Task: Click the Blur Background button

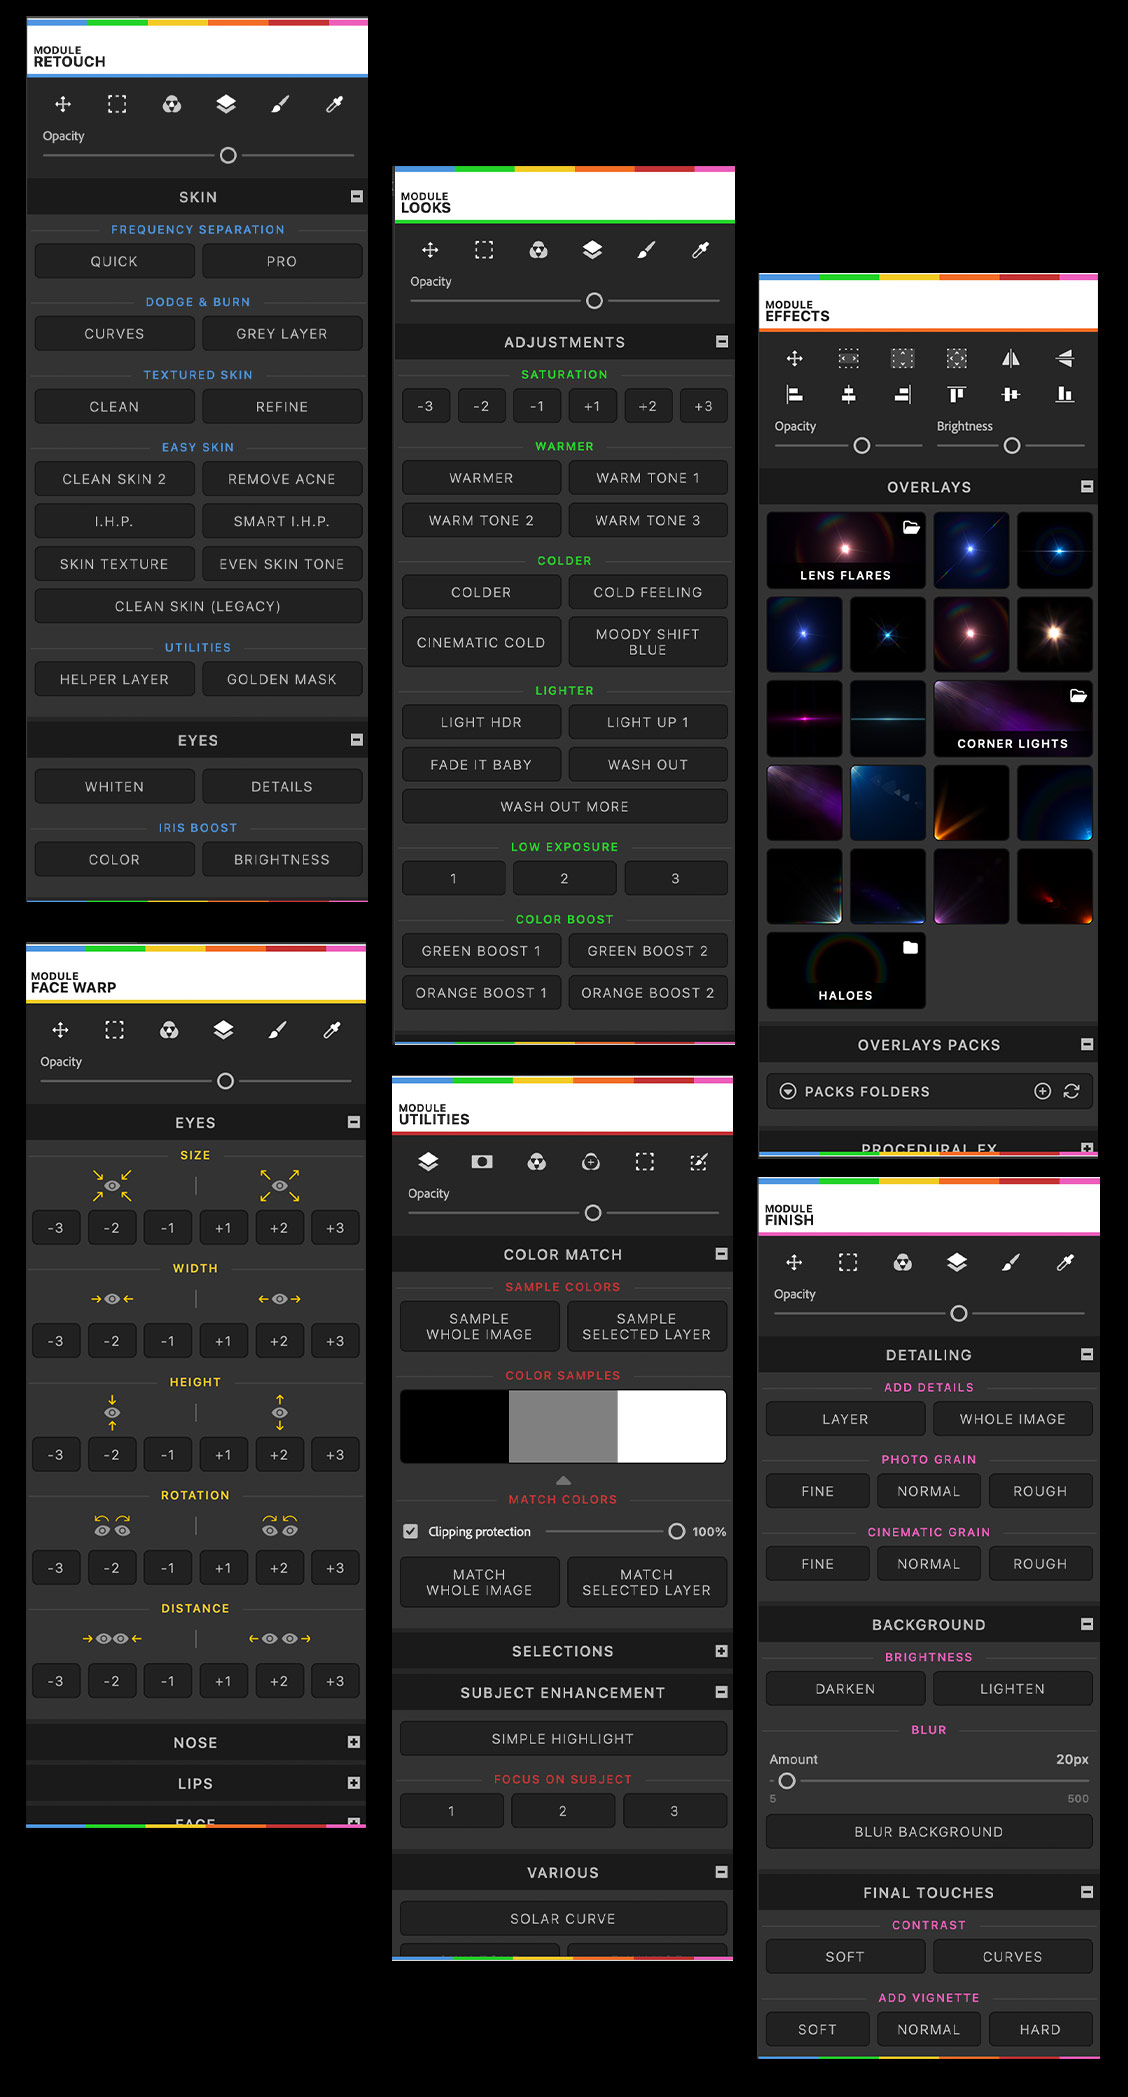Action: click(x=928, y=1831)
